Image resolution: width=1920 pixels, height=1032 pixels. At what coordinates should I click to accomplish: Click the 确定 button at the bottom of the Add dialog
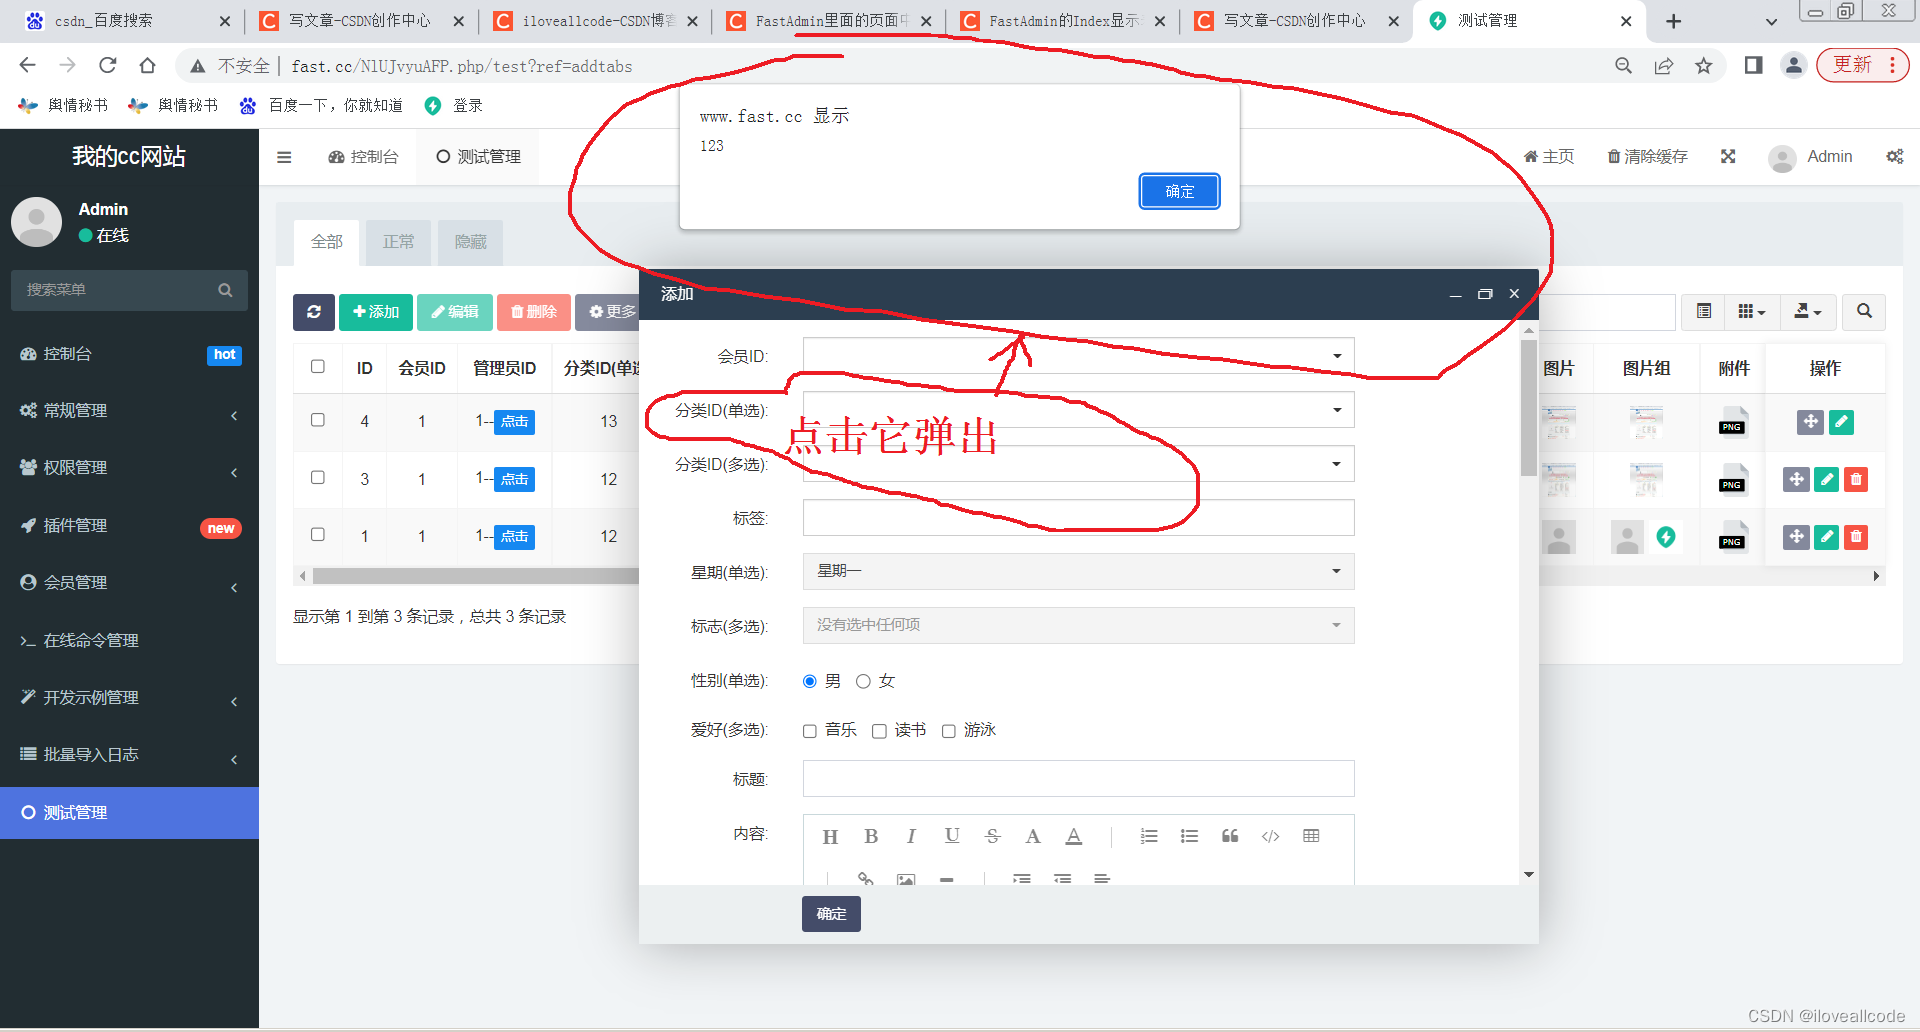(830, 913)
